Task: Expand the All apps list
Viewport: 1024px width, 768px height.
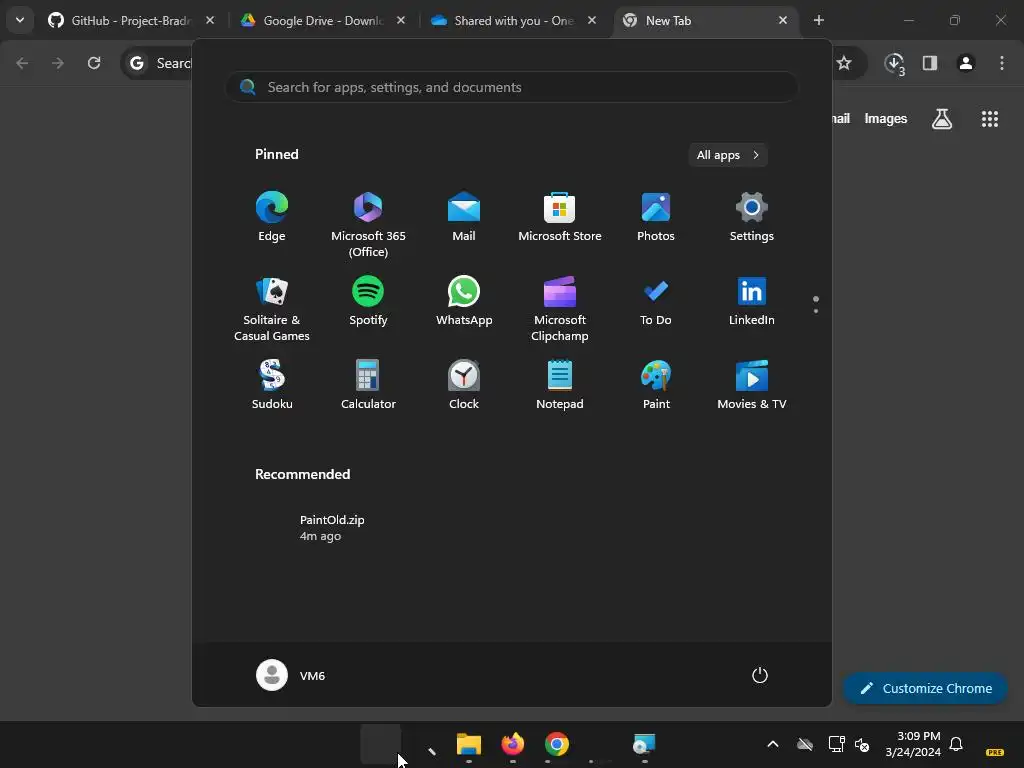Action: pos(728,155)
